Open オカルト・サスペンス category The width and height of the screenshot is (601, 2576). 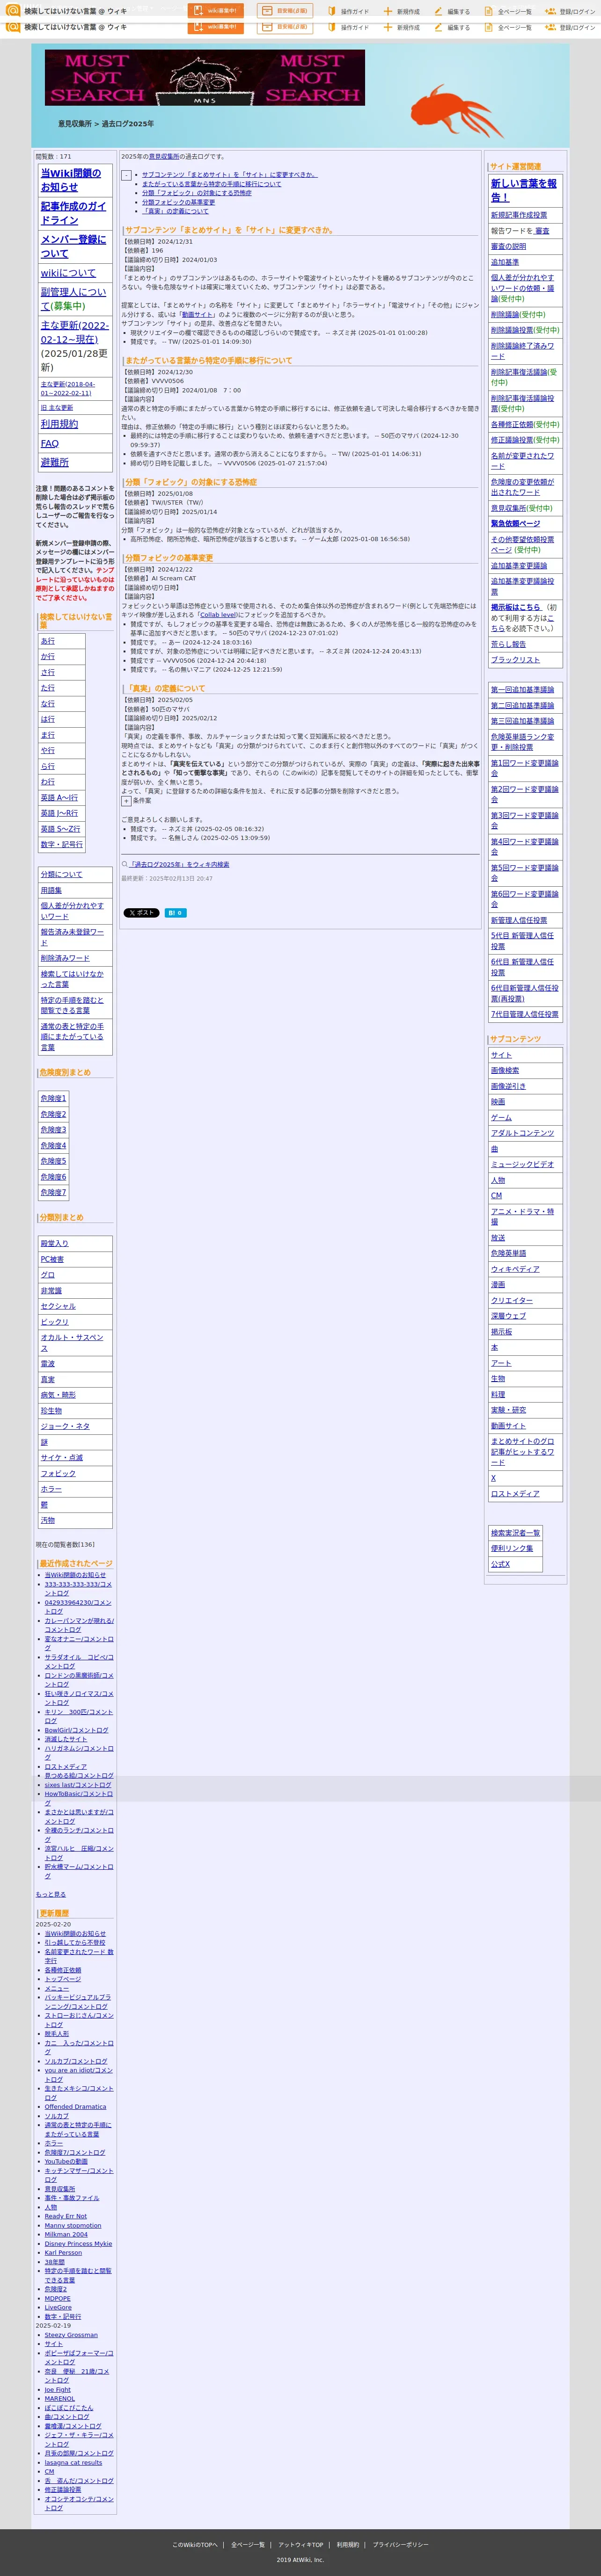coord(72,1343)
